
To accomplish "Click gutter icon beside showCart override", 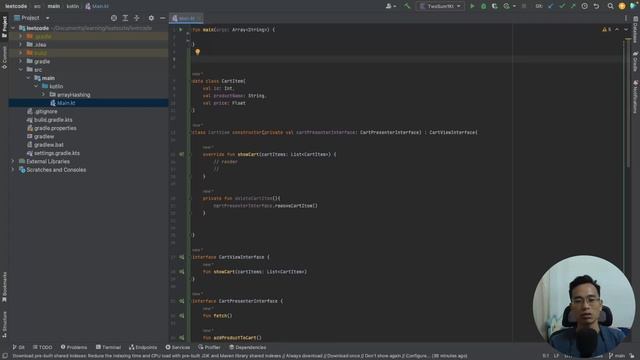I will click(x=181, y=155).
